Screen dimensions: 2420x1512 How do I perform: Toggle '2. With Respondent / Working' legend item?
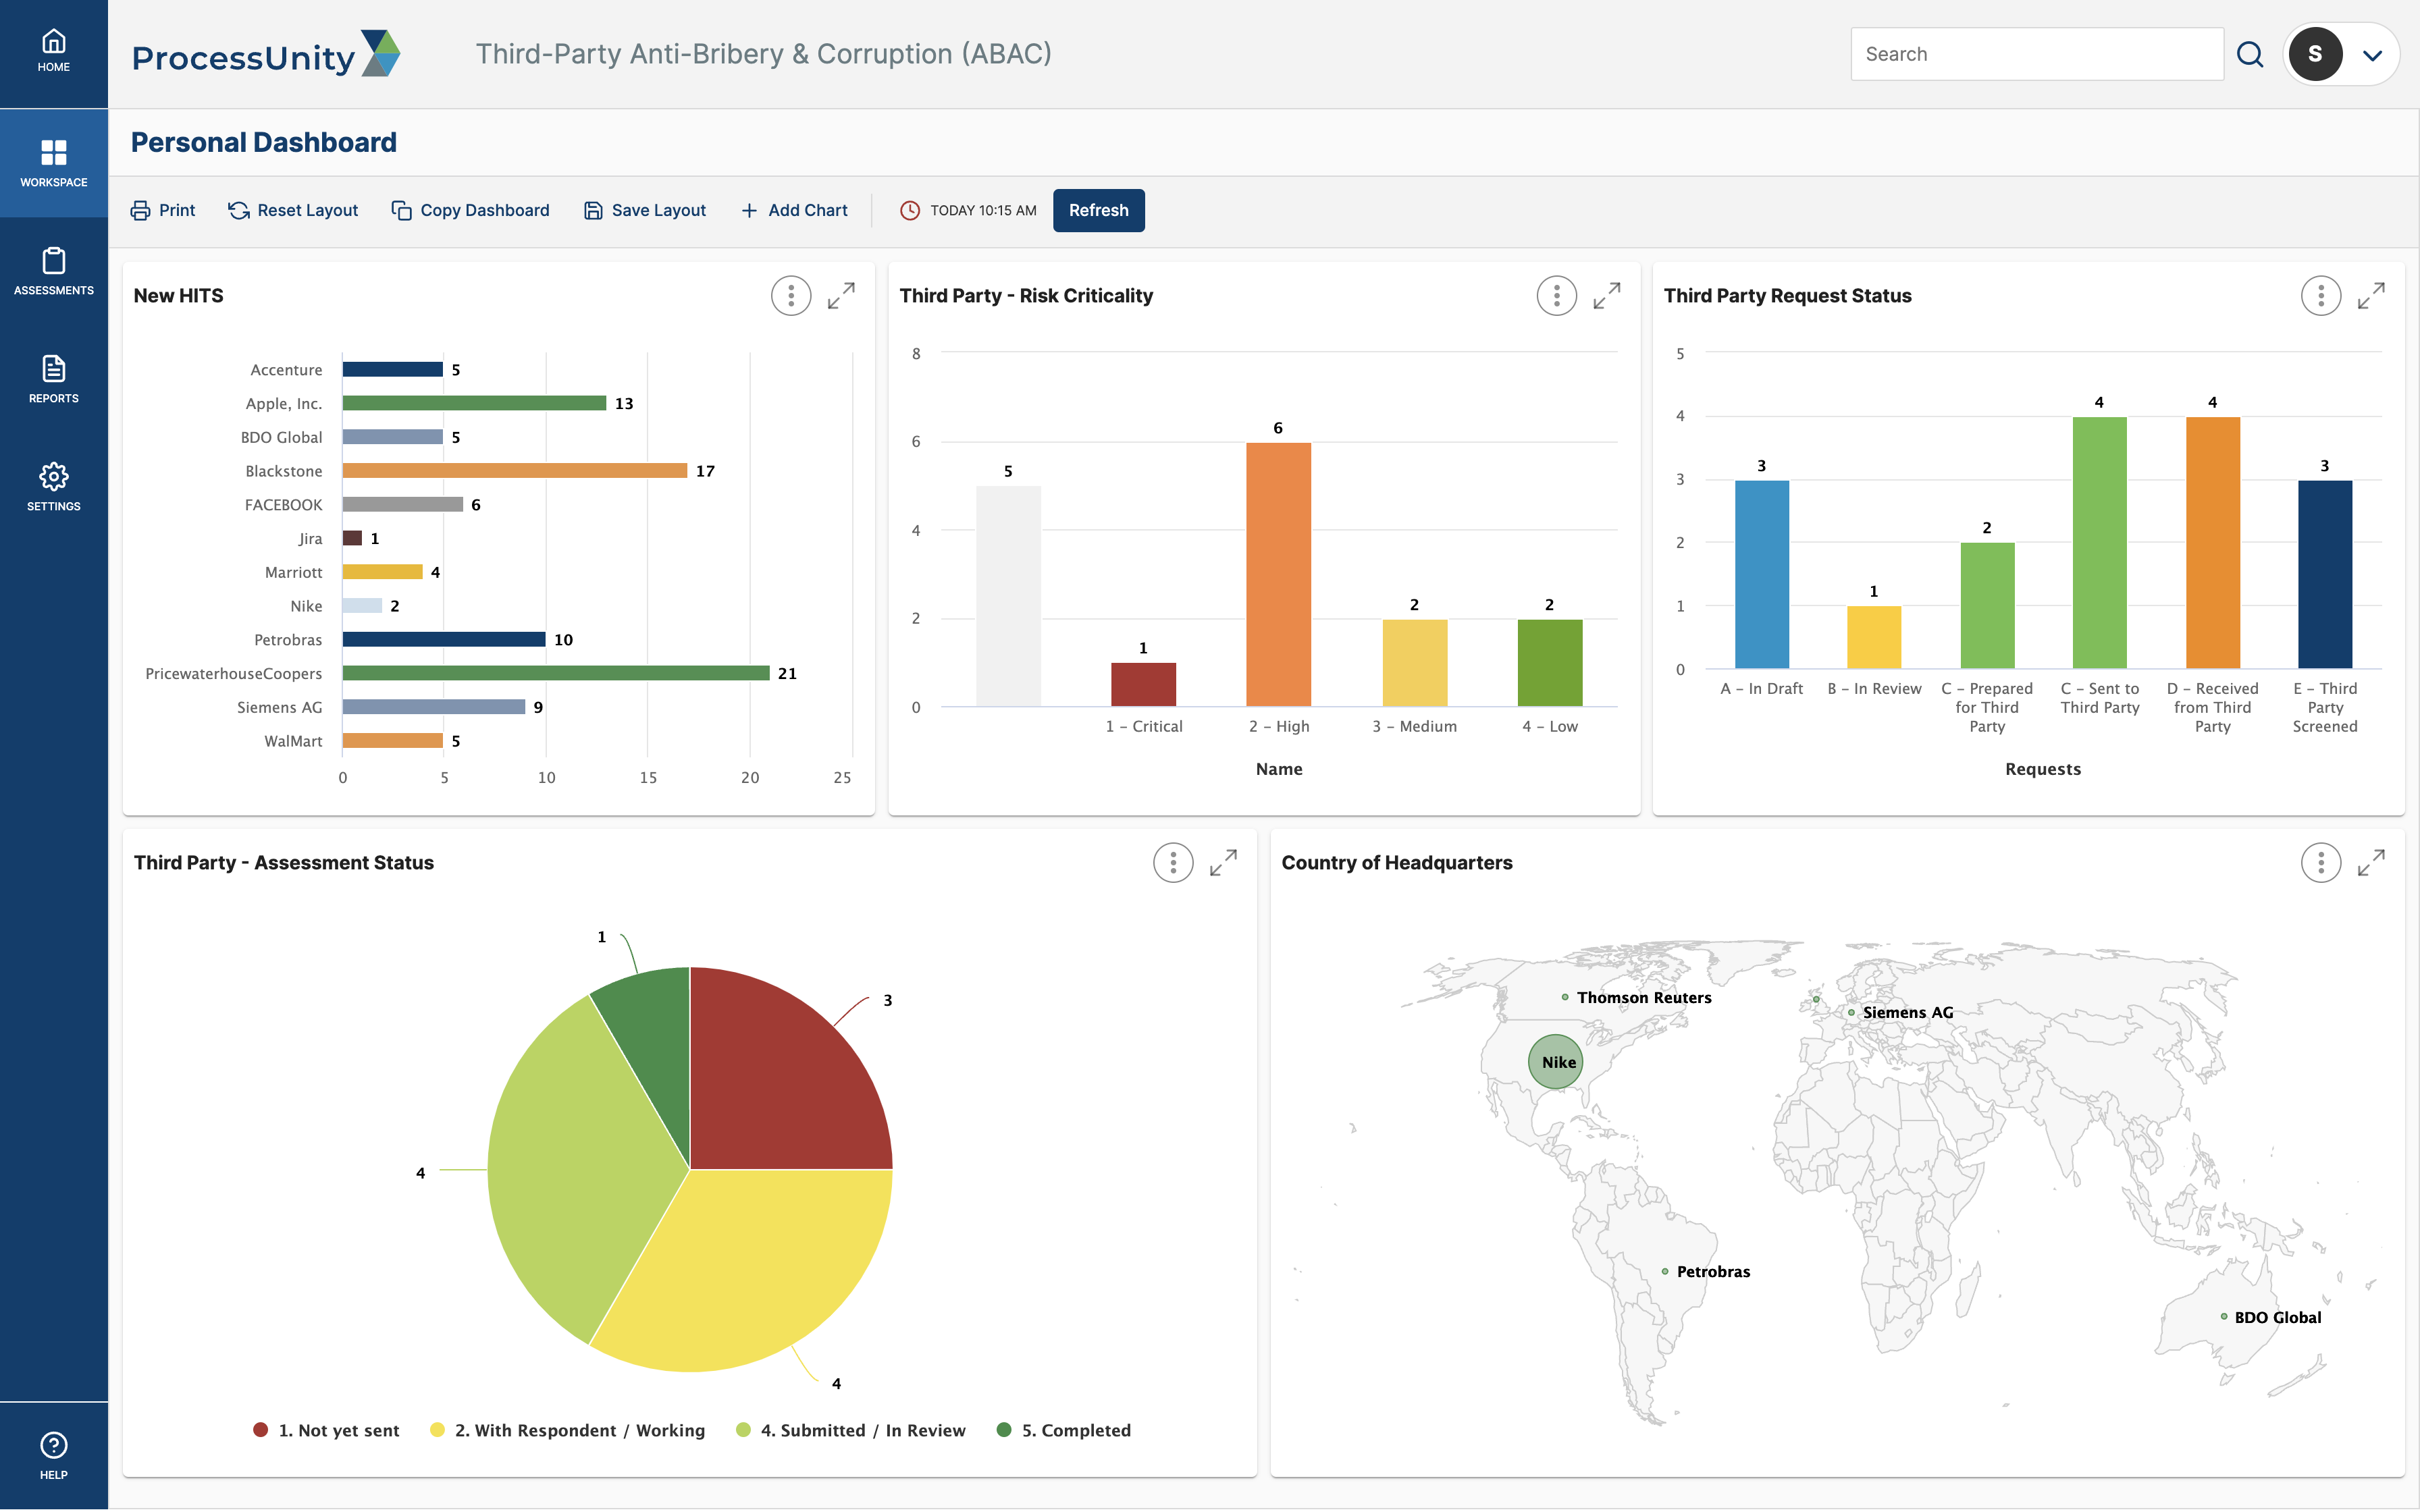[x=567, y=1430]
